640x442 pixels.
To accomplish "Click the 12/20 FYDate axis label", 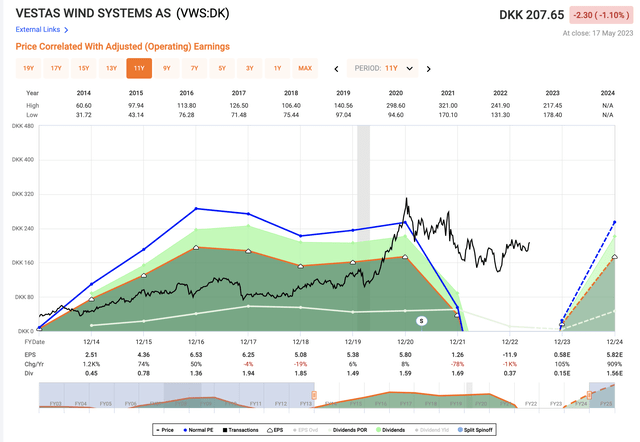I will (405, 342).
